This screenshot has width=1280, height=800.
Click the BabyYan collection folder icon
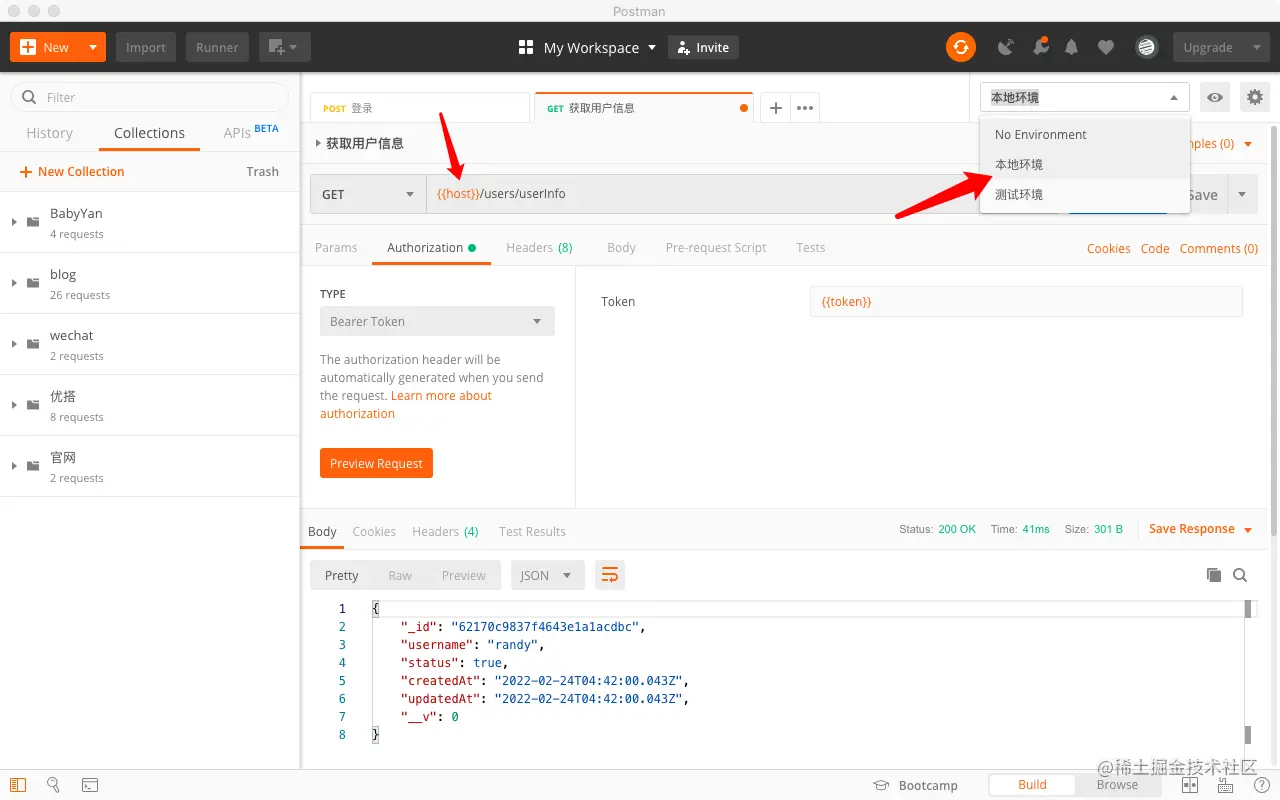point(33,222)
